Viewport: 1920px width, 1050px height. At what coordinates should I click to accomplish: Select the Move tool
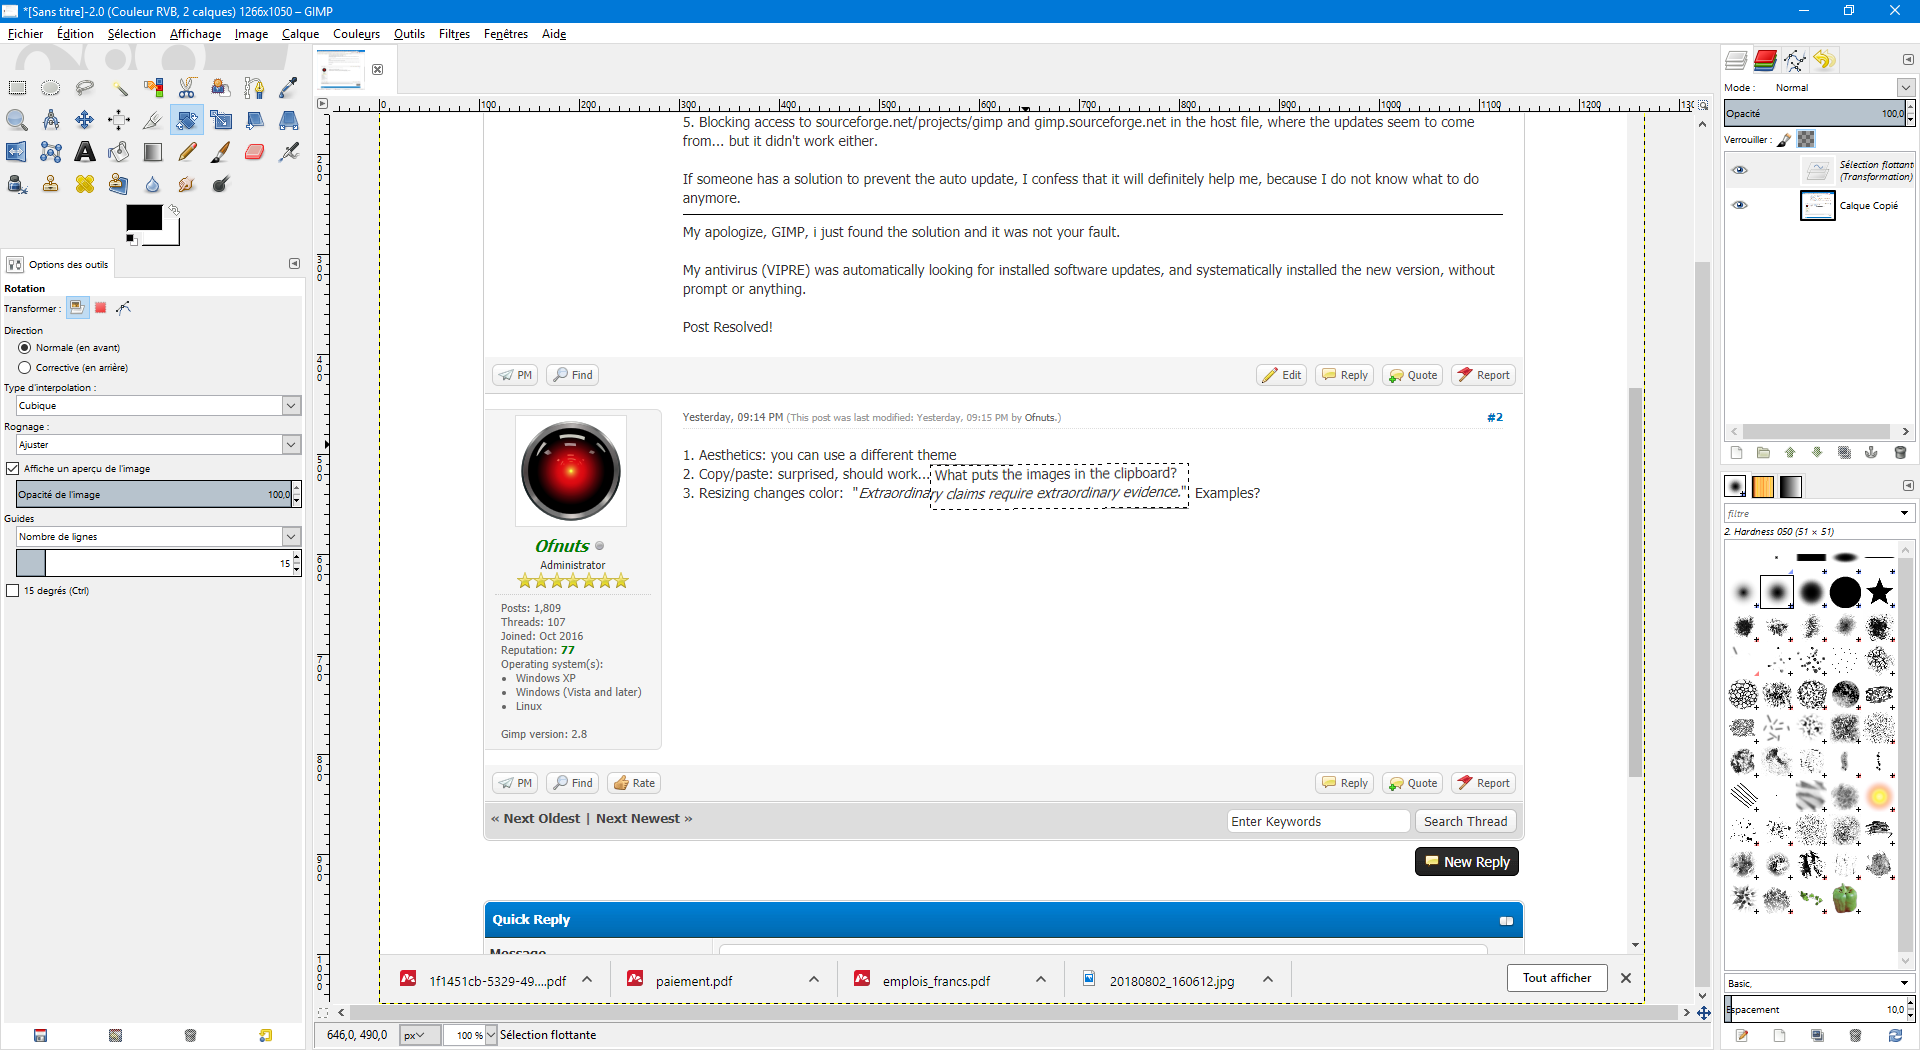click(85, 120)
